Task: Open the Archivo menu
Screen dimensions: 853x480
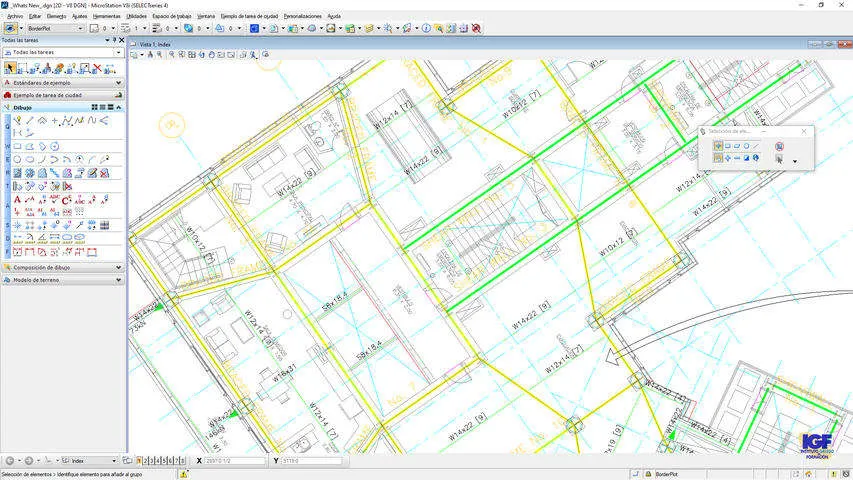Action: 15,16
